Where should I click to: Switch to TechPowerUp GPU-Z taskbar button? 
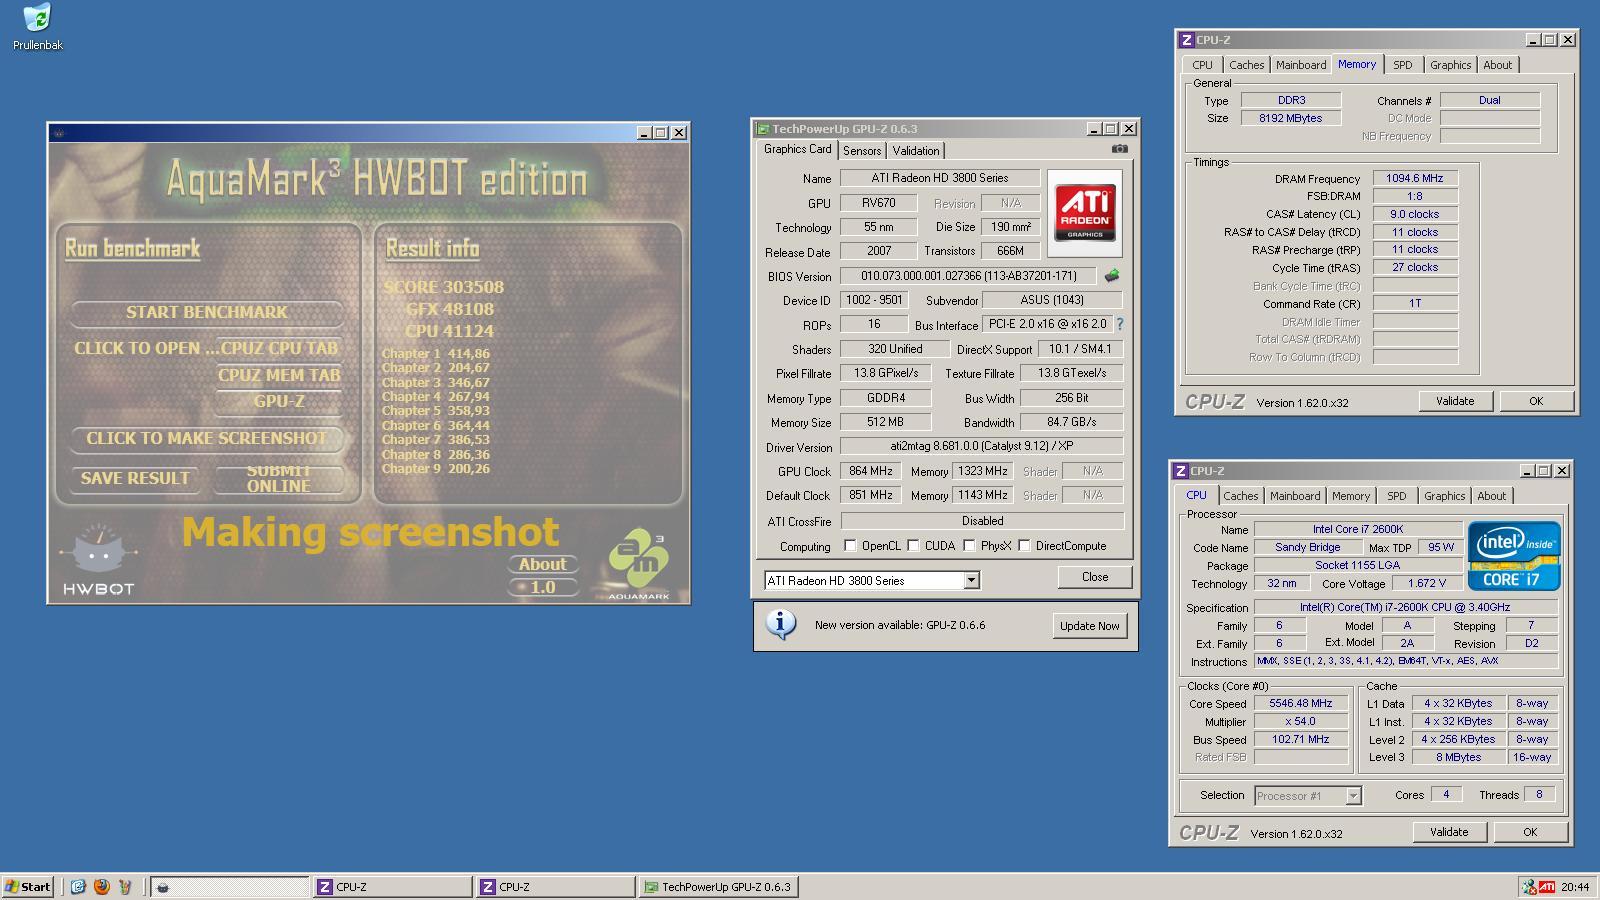point(719,886)
